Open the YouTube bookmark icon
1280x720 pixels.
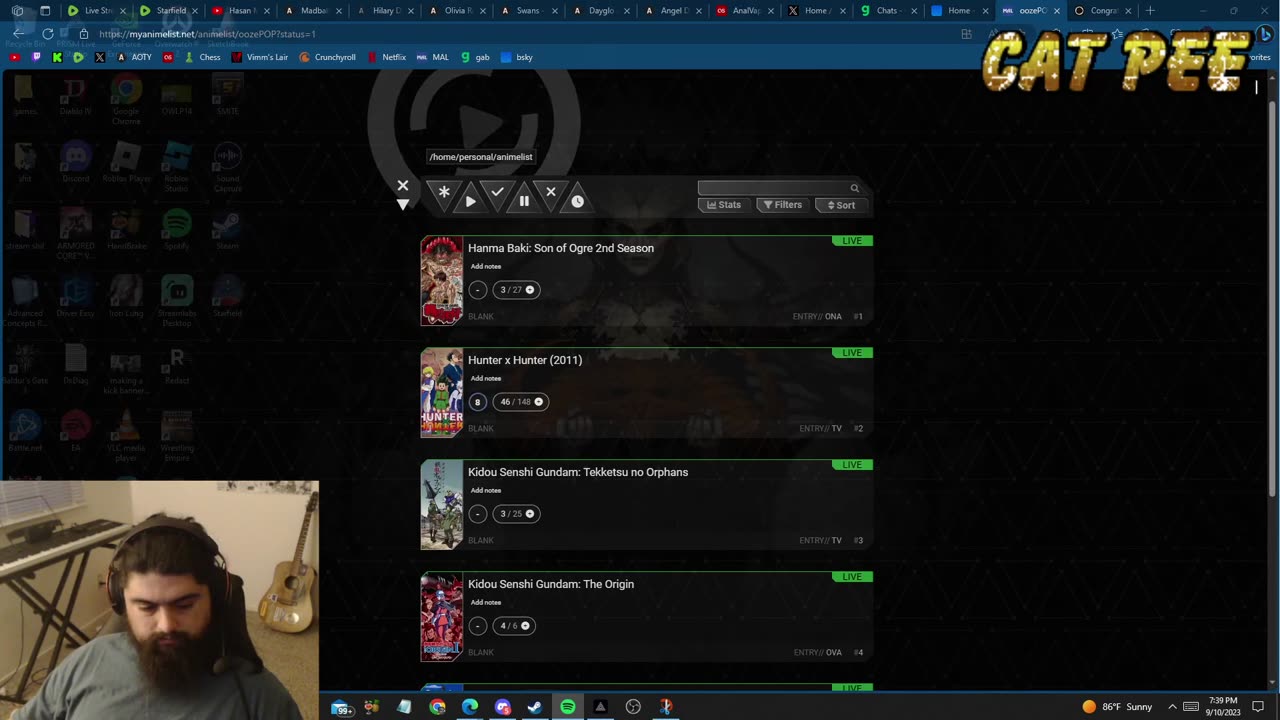pyautogui.click(x=14, y=57)
